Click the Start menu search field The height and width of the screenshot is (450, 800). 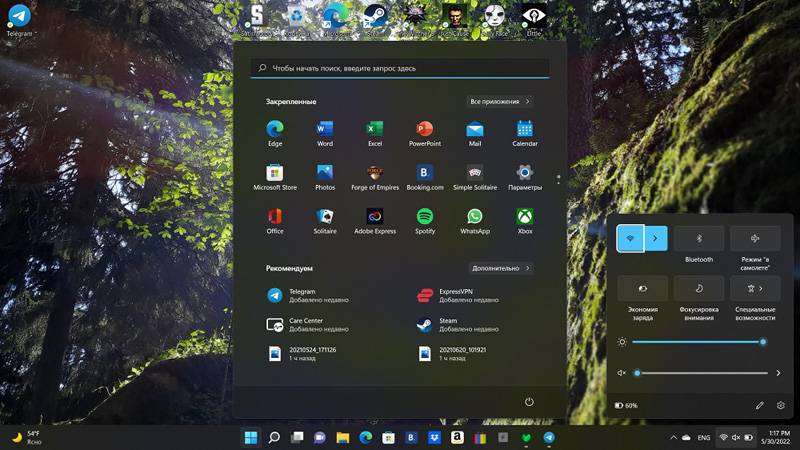tap(399, 68)
